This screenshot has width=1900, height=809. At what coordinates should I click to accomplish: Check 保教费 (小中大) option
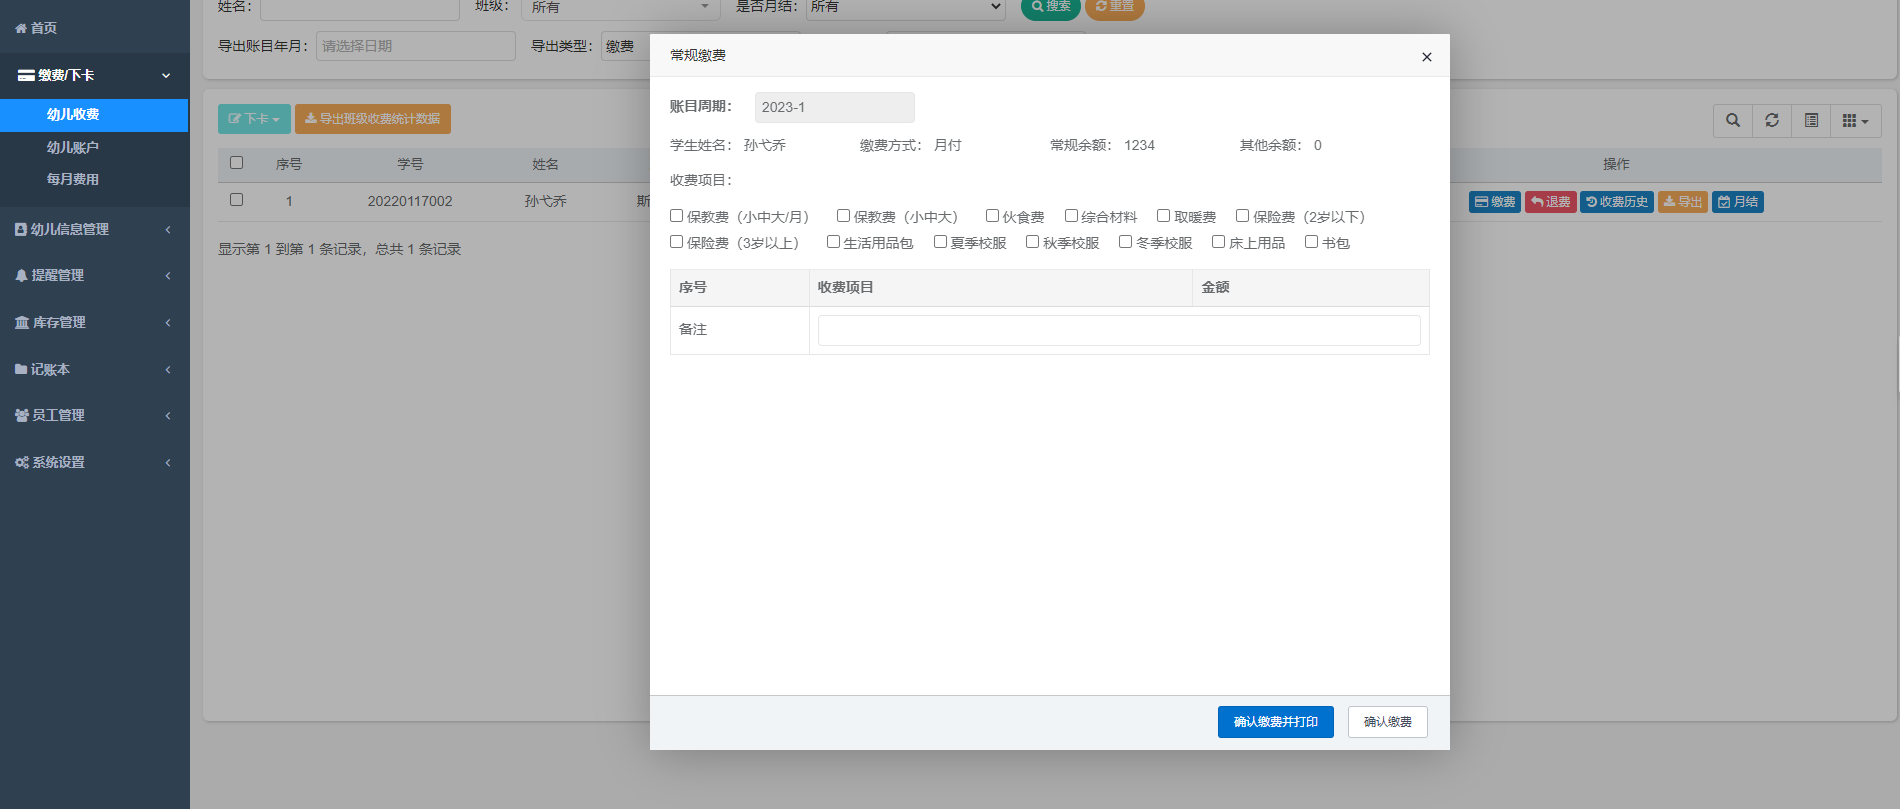pyautogui.click(x=844, y=215)
